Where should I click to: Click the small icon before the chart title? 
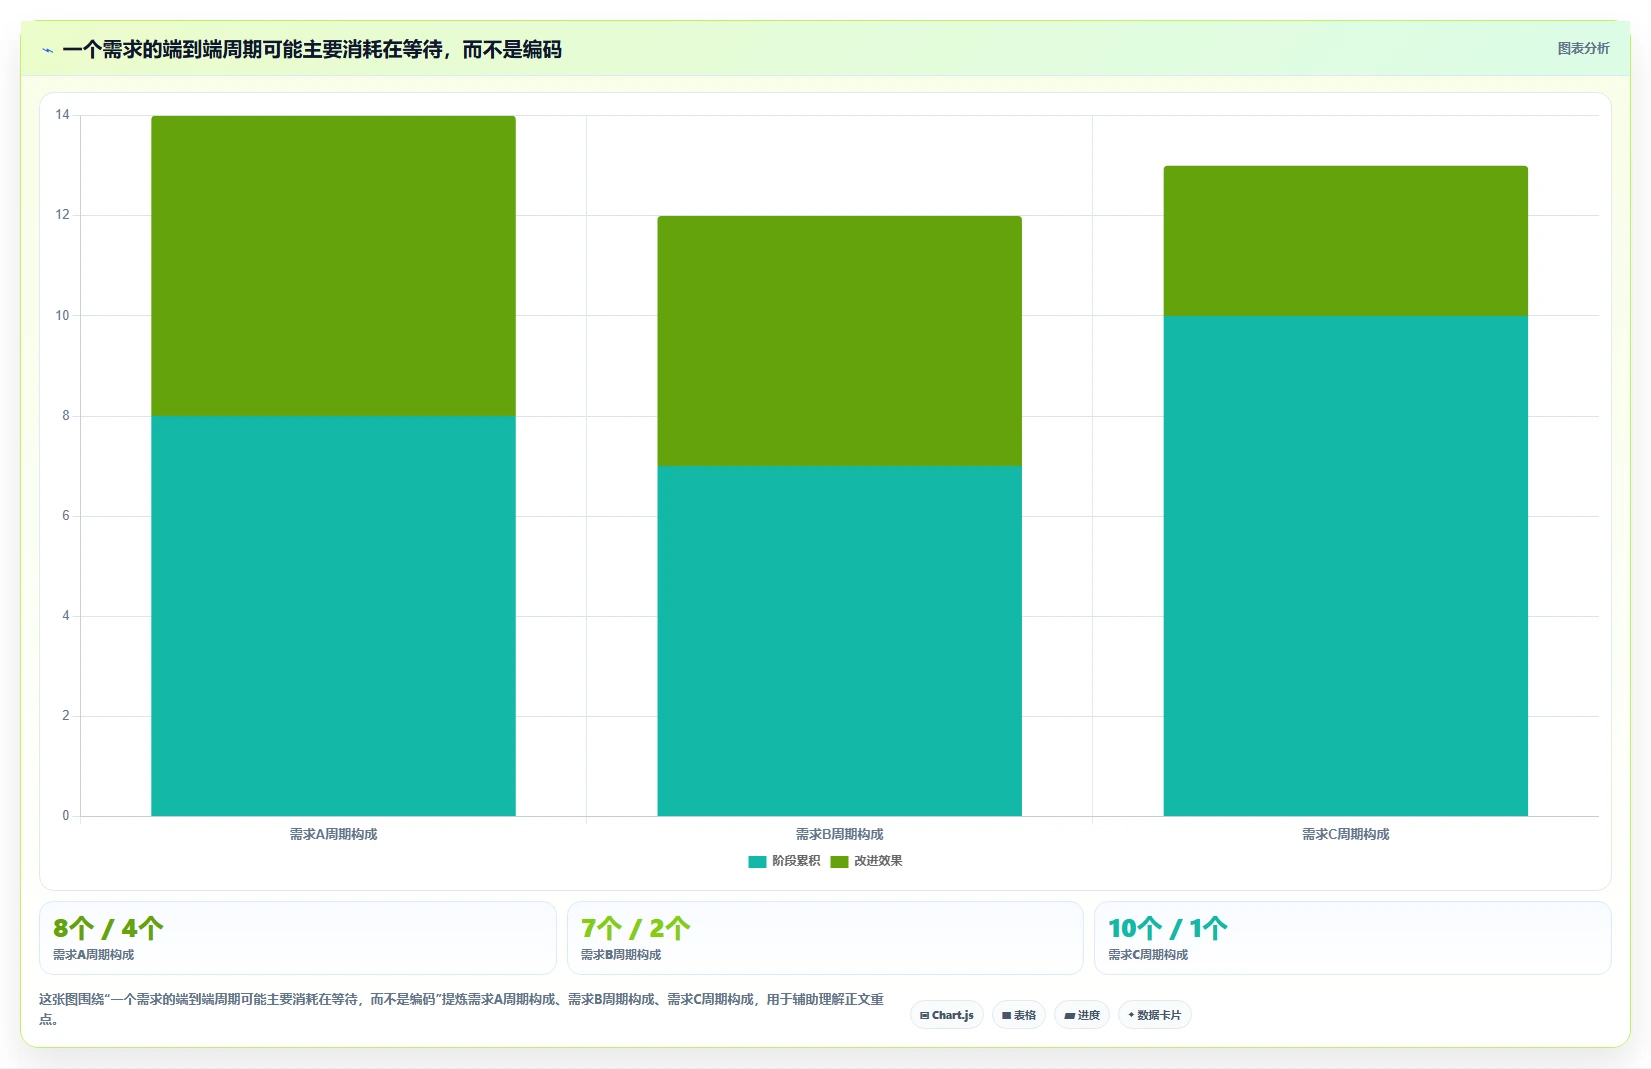(47, 50)
